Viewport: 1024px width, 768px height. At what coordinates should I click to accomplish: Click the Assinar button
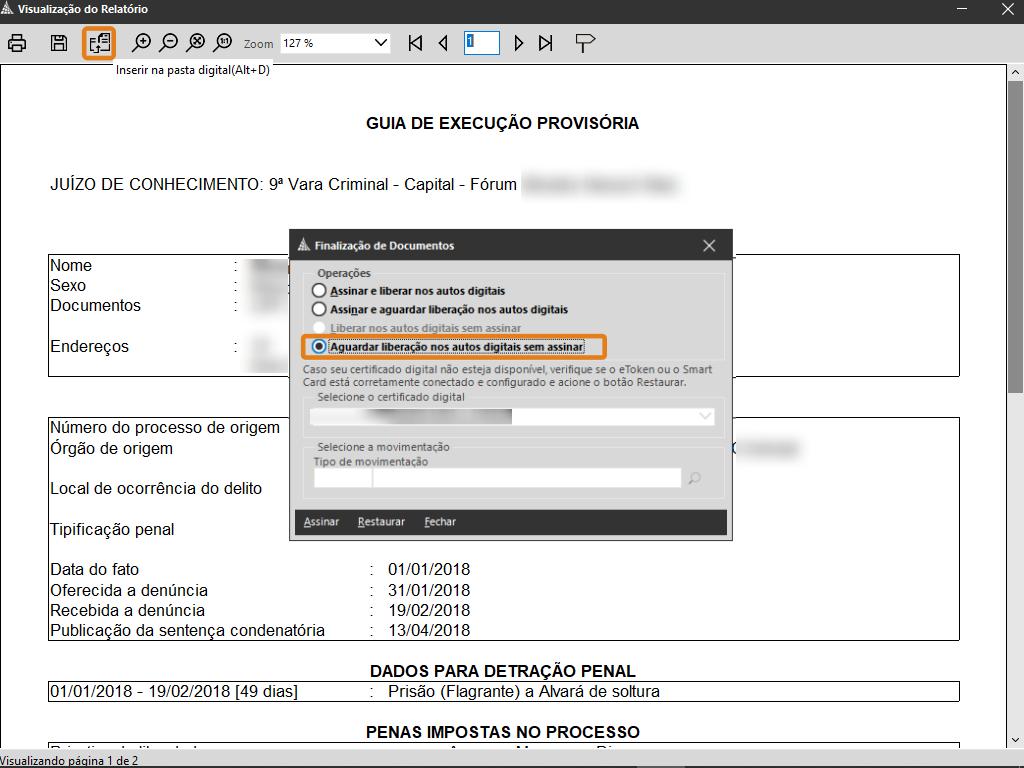click(321, 522)
